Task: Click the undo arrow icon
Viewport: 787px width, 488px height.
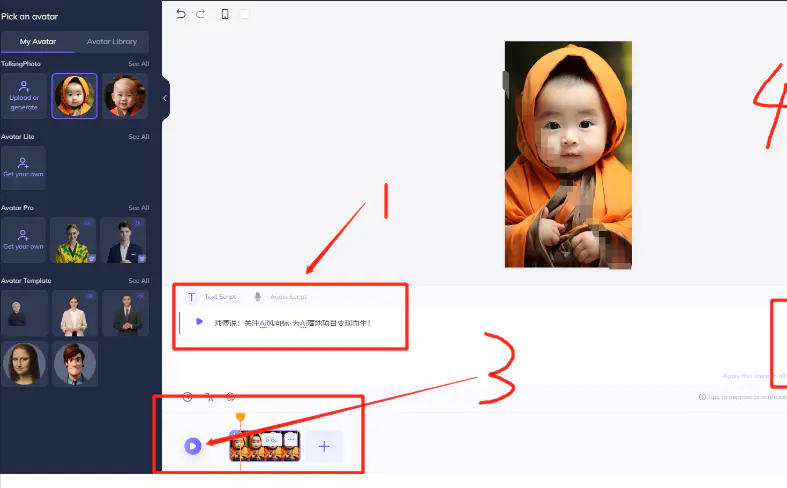Action: 181,14
